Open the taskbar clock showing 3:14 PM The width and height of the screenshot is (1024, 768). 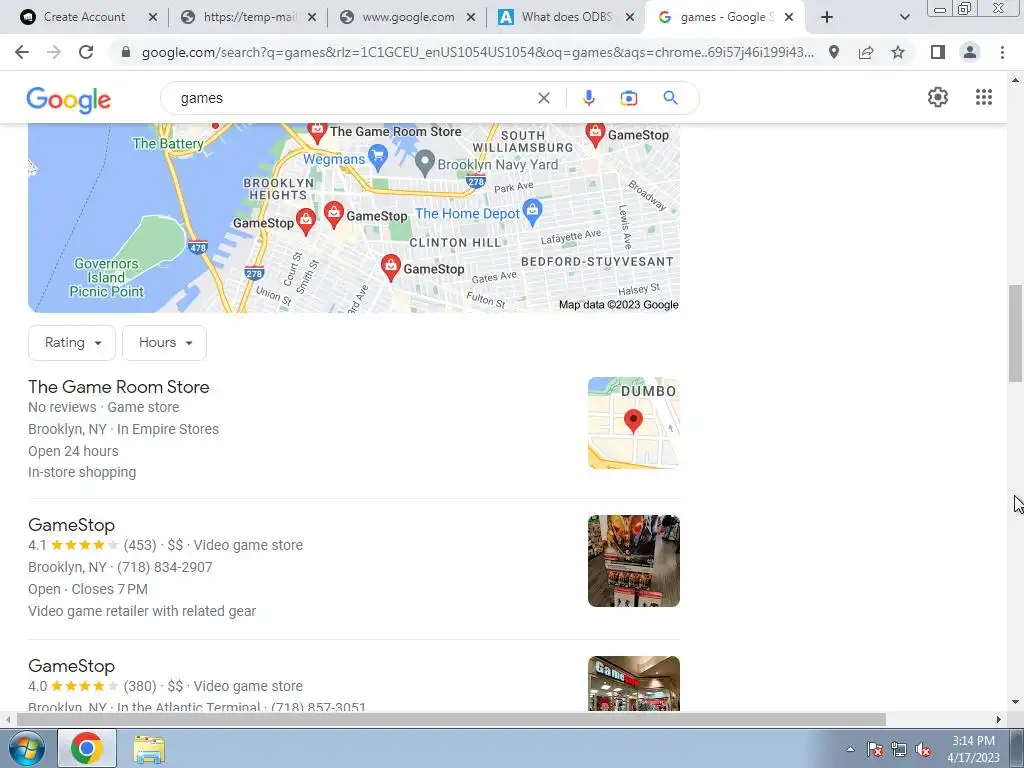973,749
